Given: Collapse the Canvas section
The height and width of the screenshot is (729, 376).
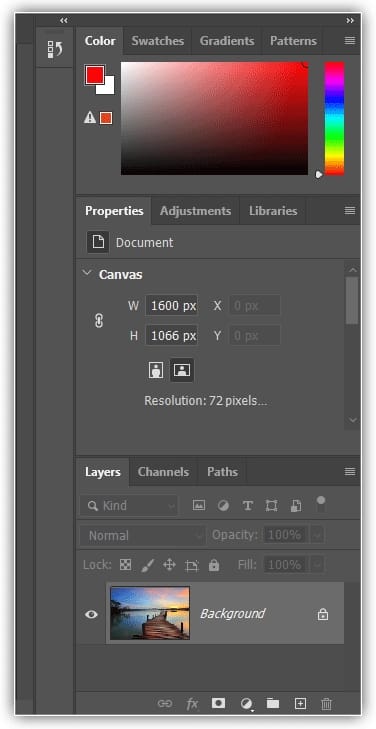Looking at the screenshot, I should 87,273.
